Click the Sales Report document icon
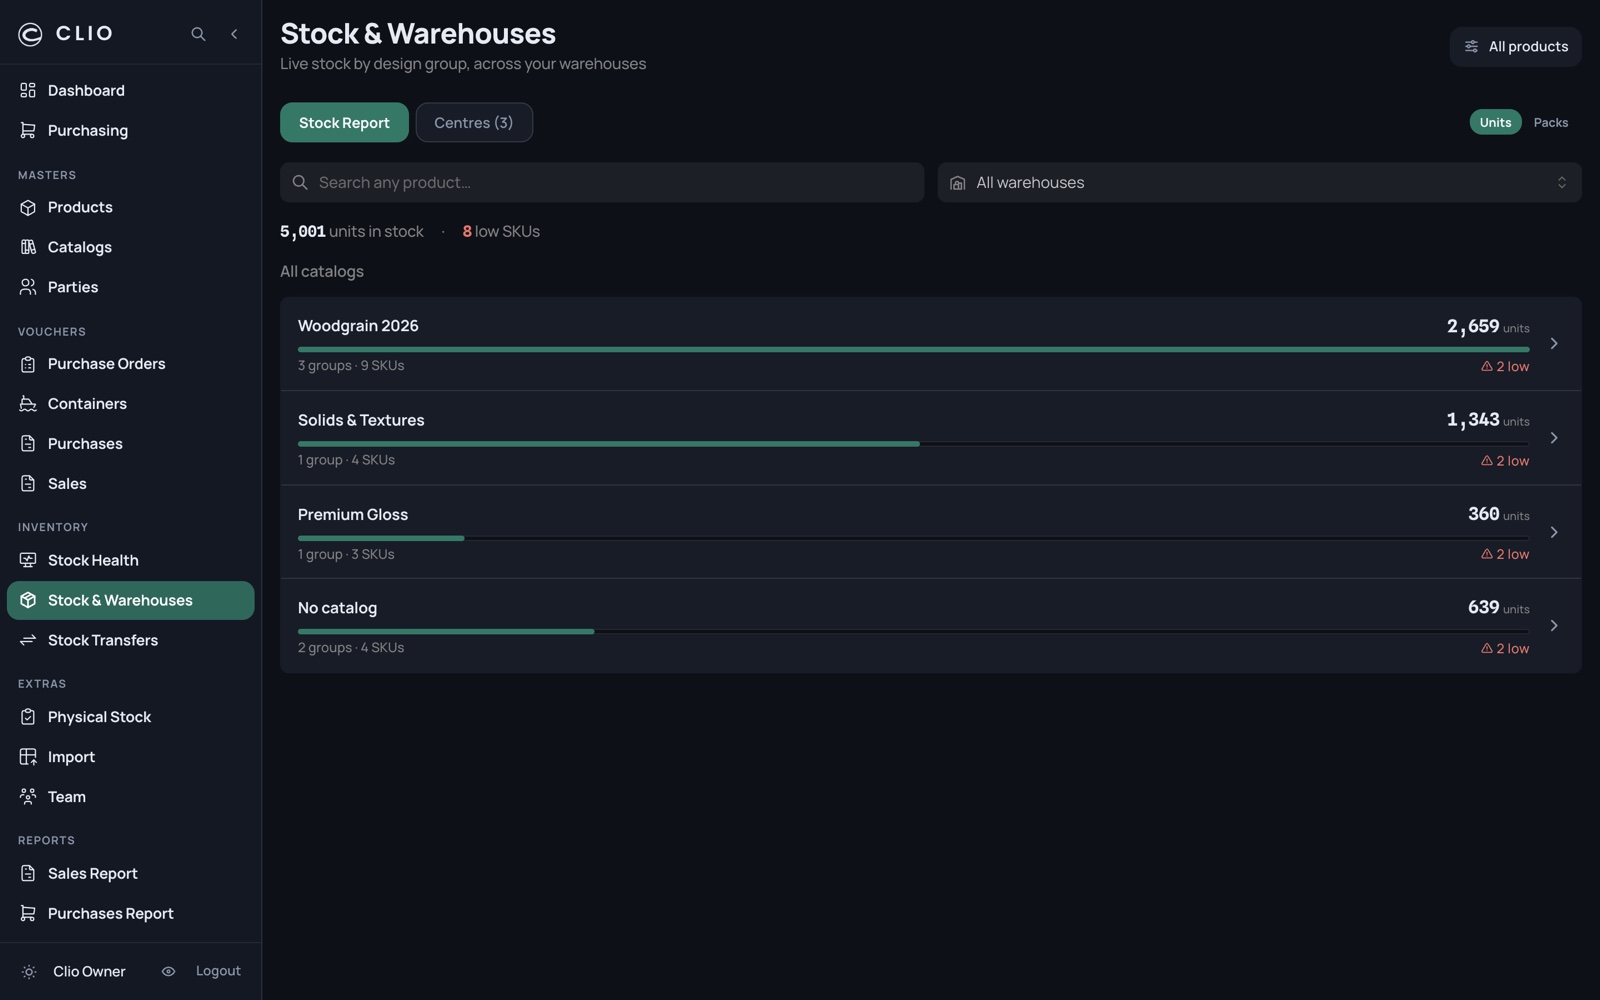Viewport: 1600px width, 1000px height. [x=28, y=874]
